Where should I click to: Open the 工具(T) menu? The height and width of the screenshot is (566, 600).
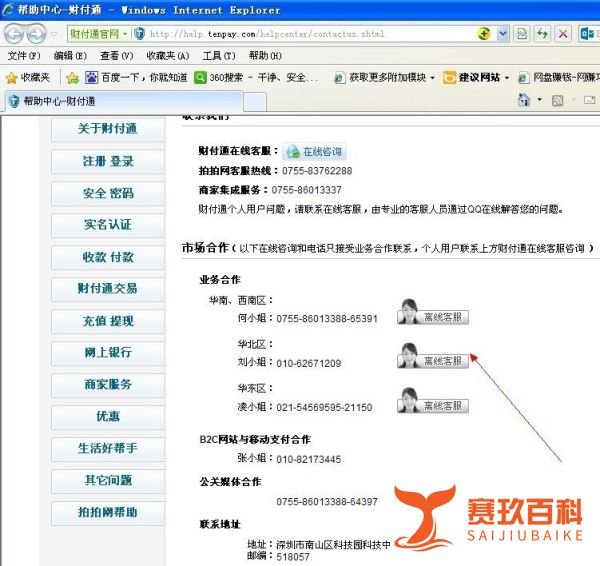pyautogui.click(x=218, y=56)
